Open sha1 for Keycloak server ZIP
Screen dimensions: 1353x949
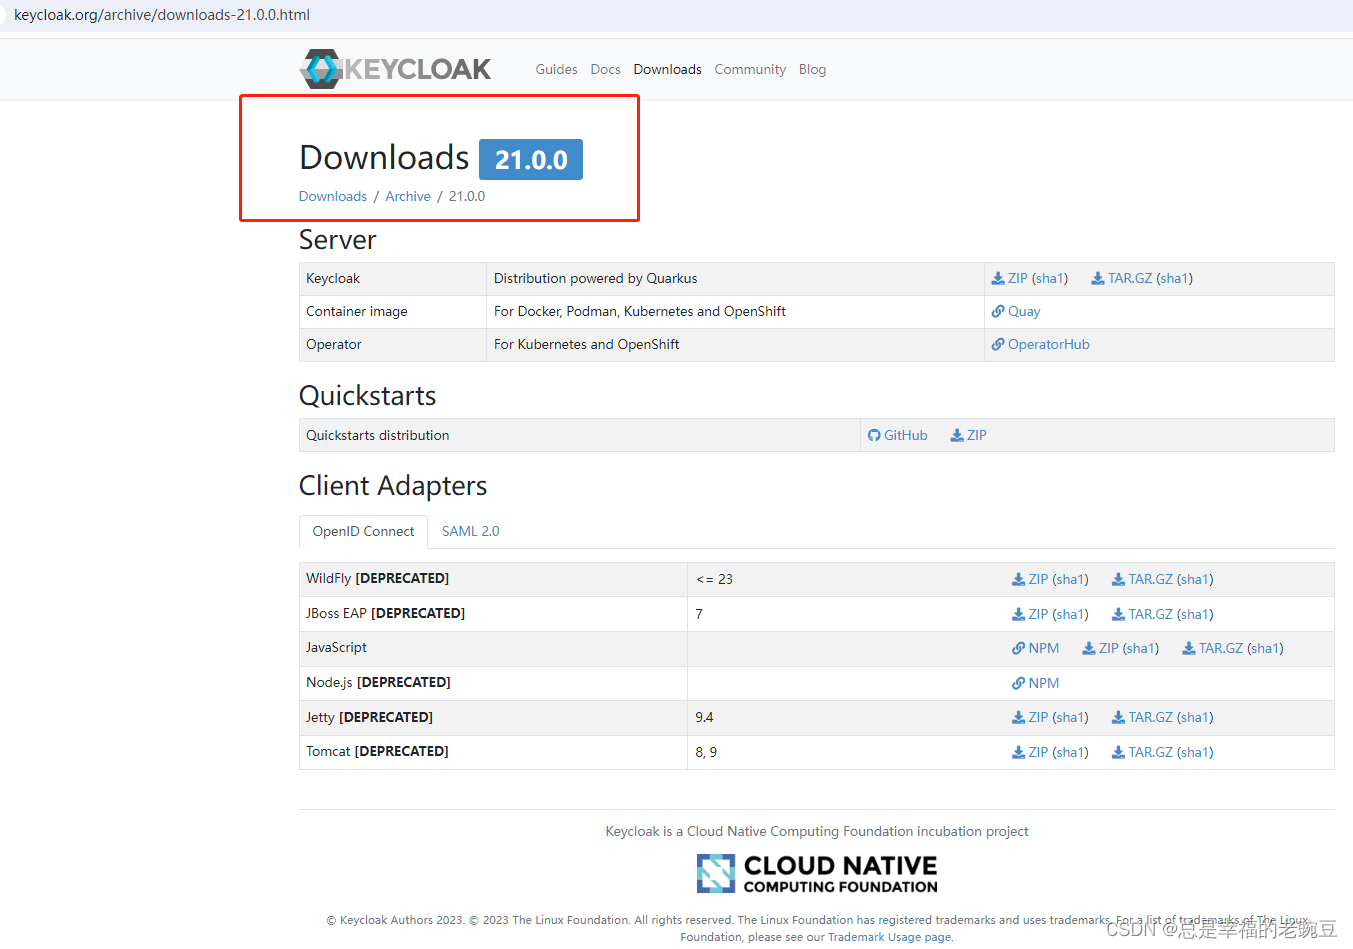(1050, 278)
